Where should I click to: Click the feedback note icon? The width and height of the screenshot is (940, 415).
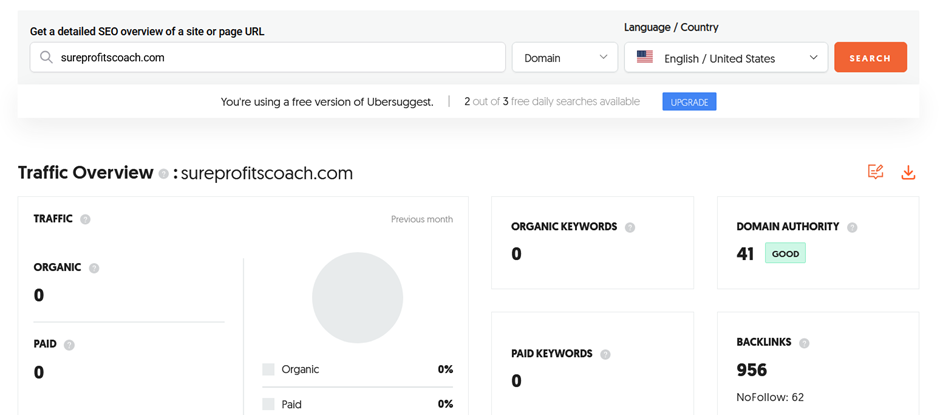(875, 173)
